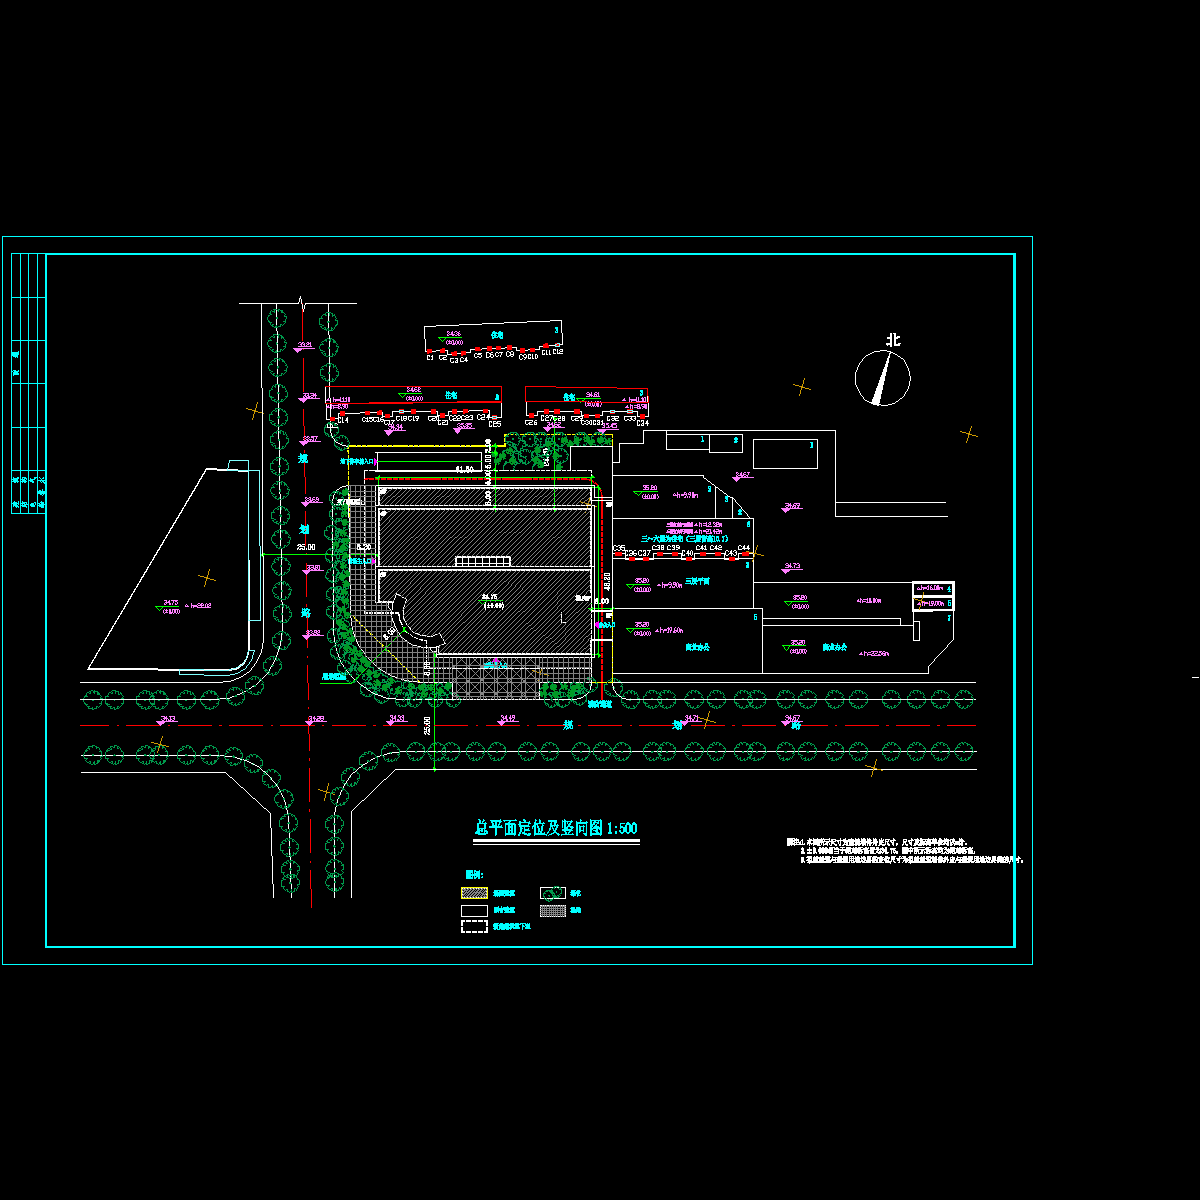
Task: Click the 34.75 elevation label on the left trapezoid plot
Action: click(x=170, y=603)
